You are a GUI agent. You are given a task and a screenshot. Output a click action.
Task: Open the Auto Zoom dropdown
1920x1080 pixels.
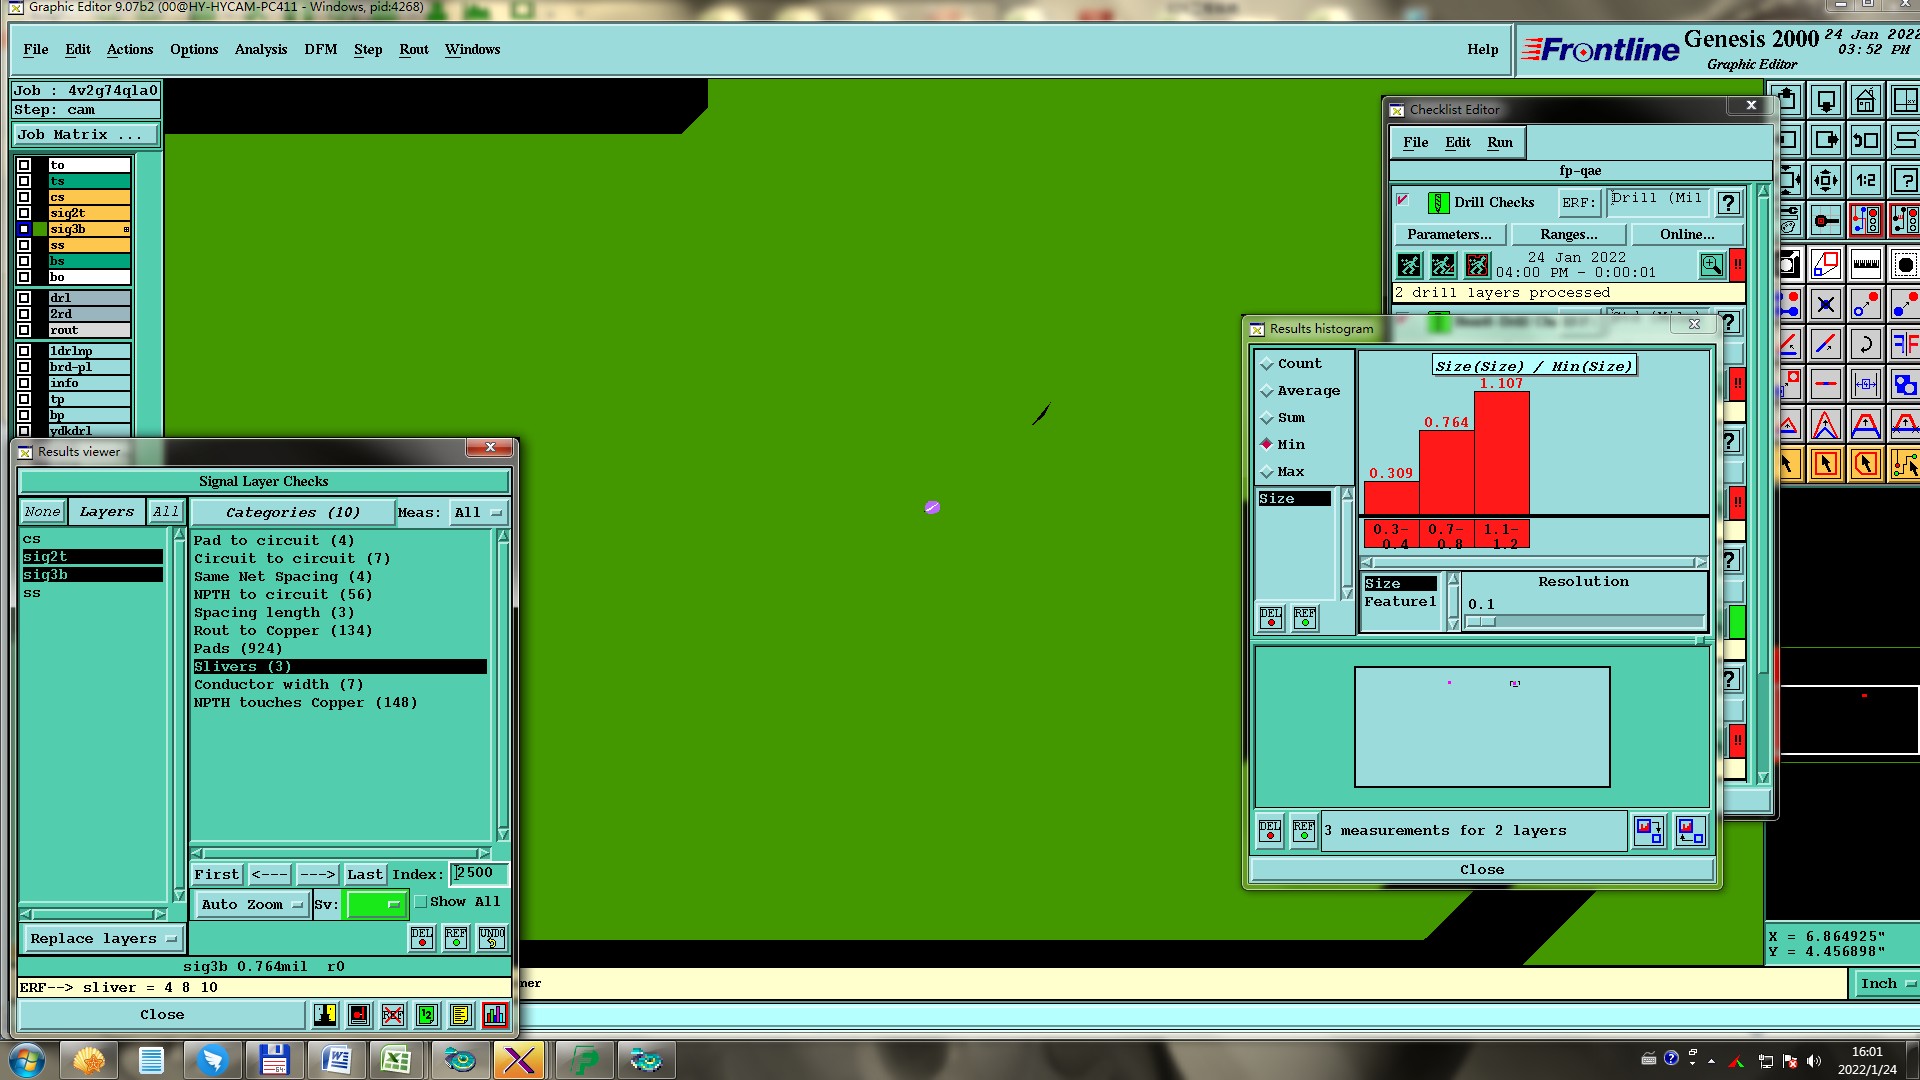click(251, 905)
